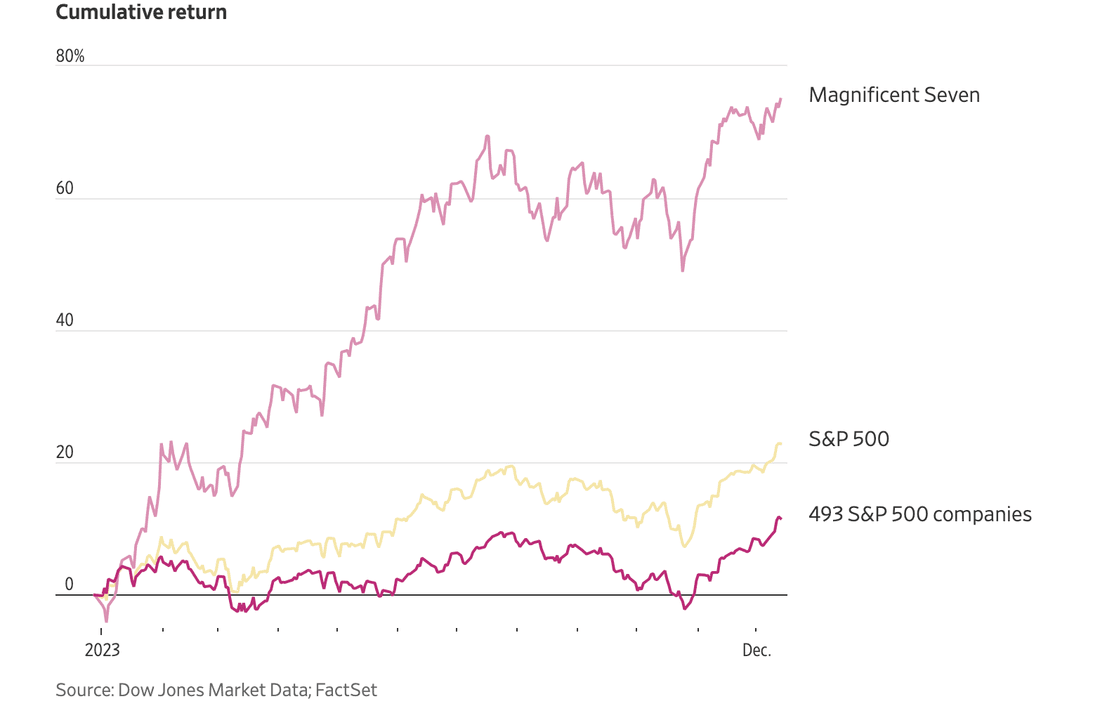Click the Magnificent Seven line's end point
The image size is (1100, 718).
pos(781,100)
